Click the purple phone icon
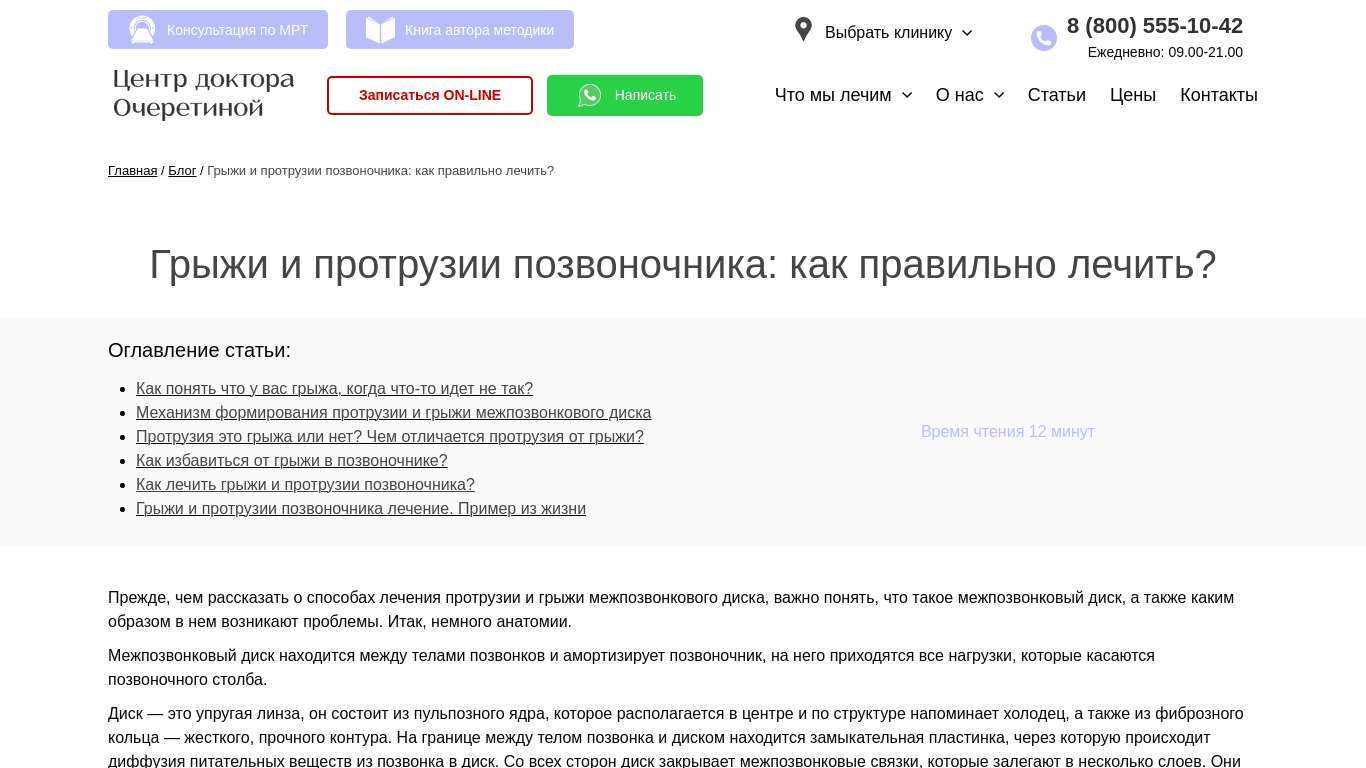Image resolution: width=1366 pixels, height=768 pixels. click(1043, 38)
